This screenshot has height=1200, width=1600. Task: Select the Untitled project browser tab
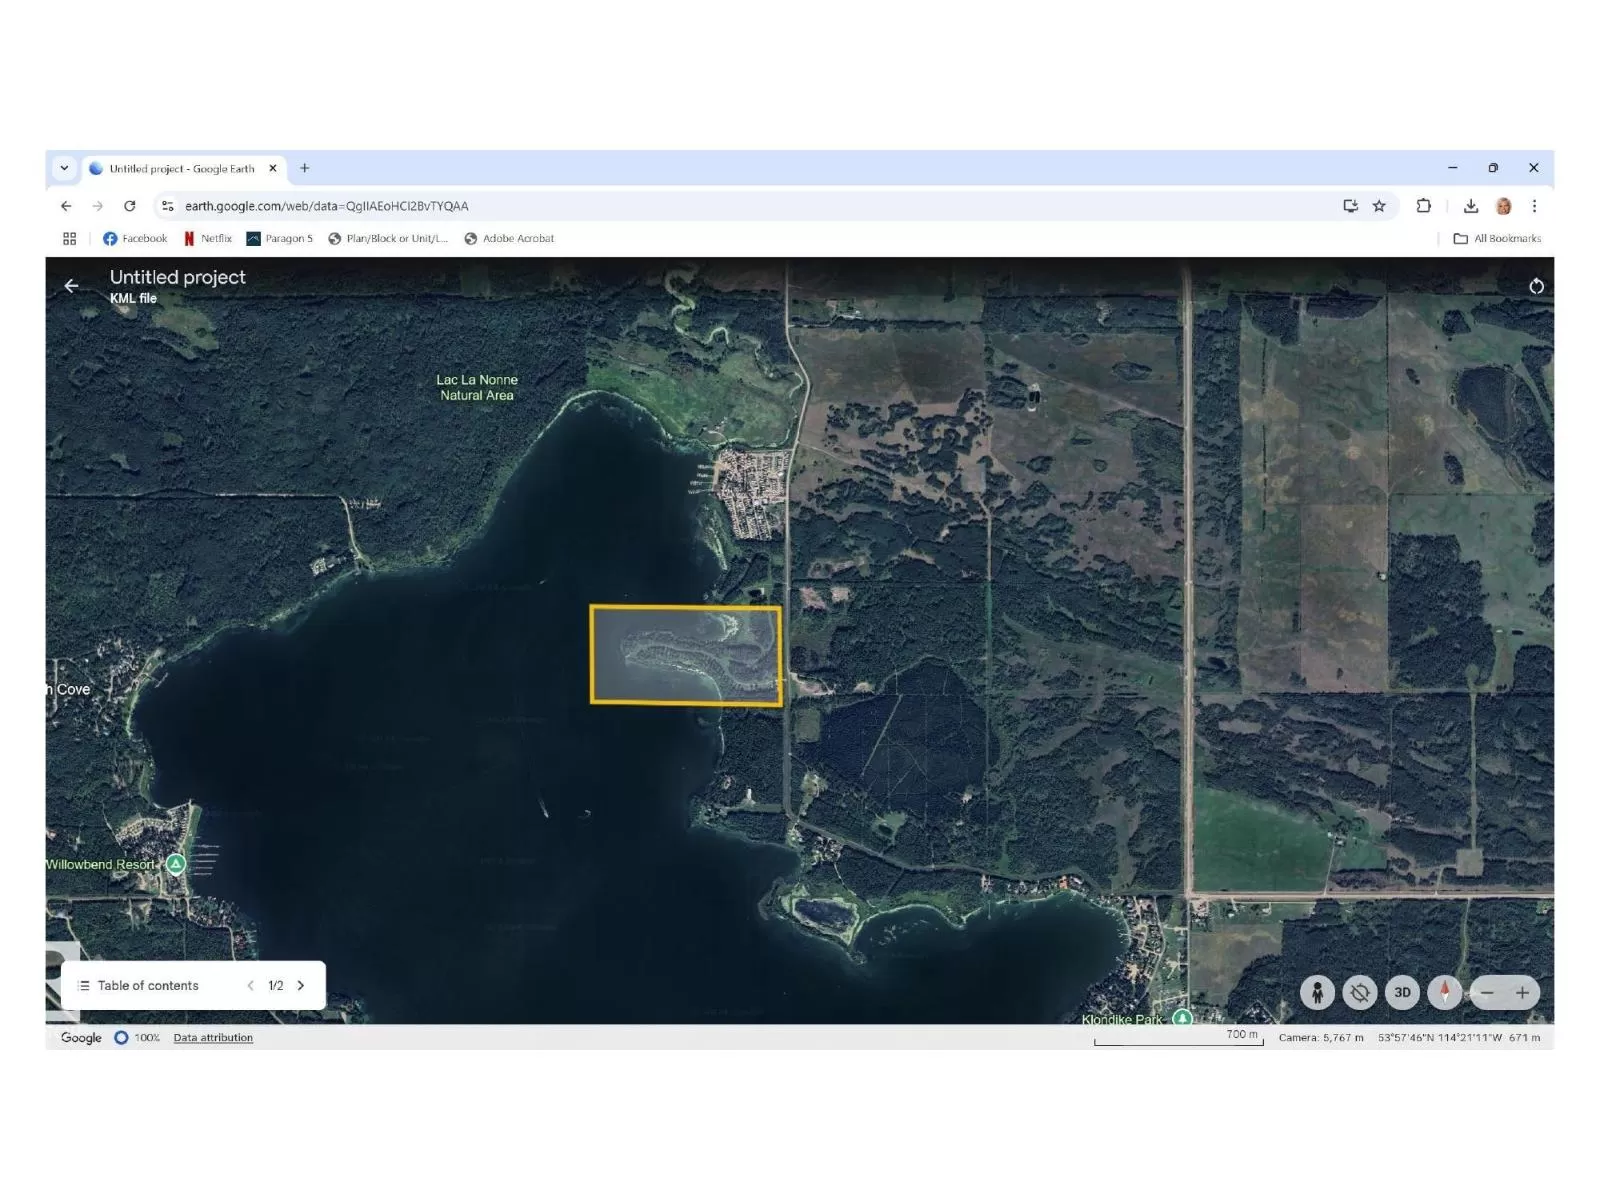[180, 168]
